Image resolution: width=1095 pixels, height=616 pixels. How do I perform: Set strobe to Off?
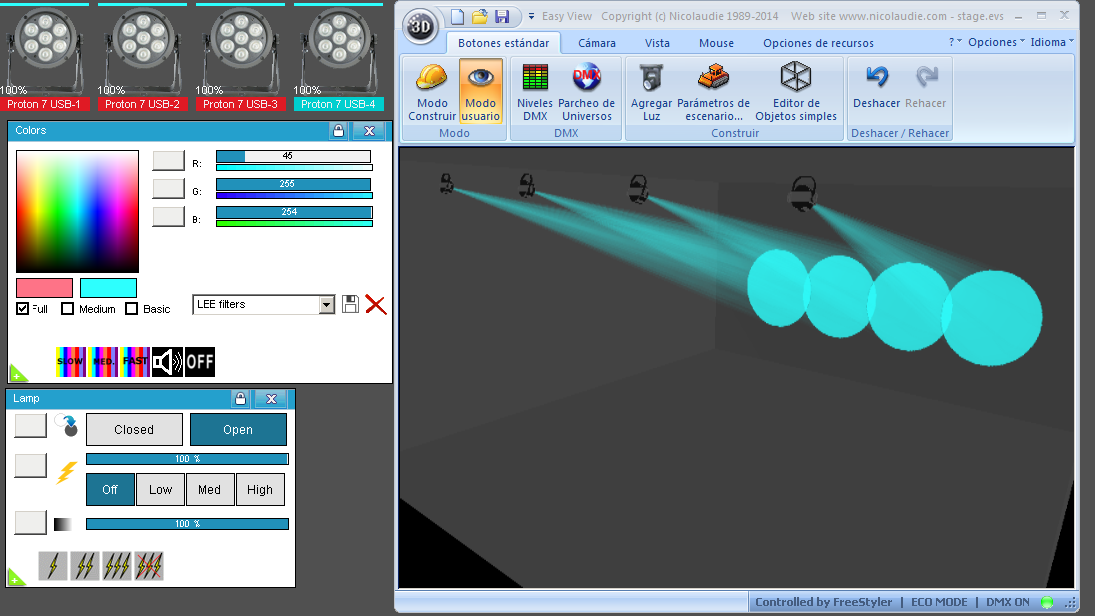[x=110, y=490]
